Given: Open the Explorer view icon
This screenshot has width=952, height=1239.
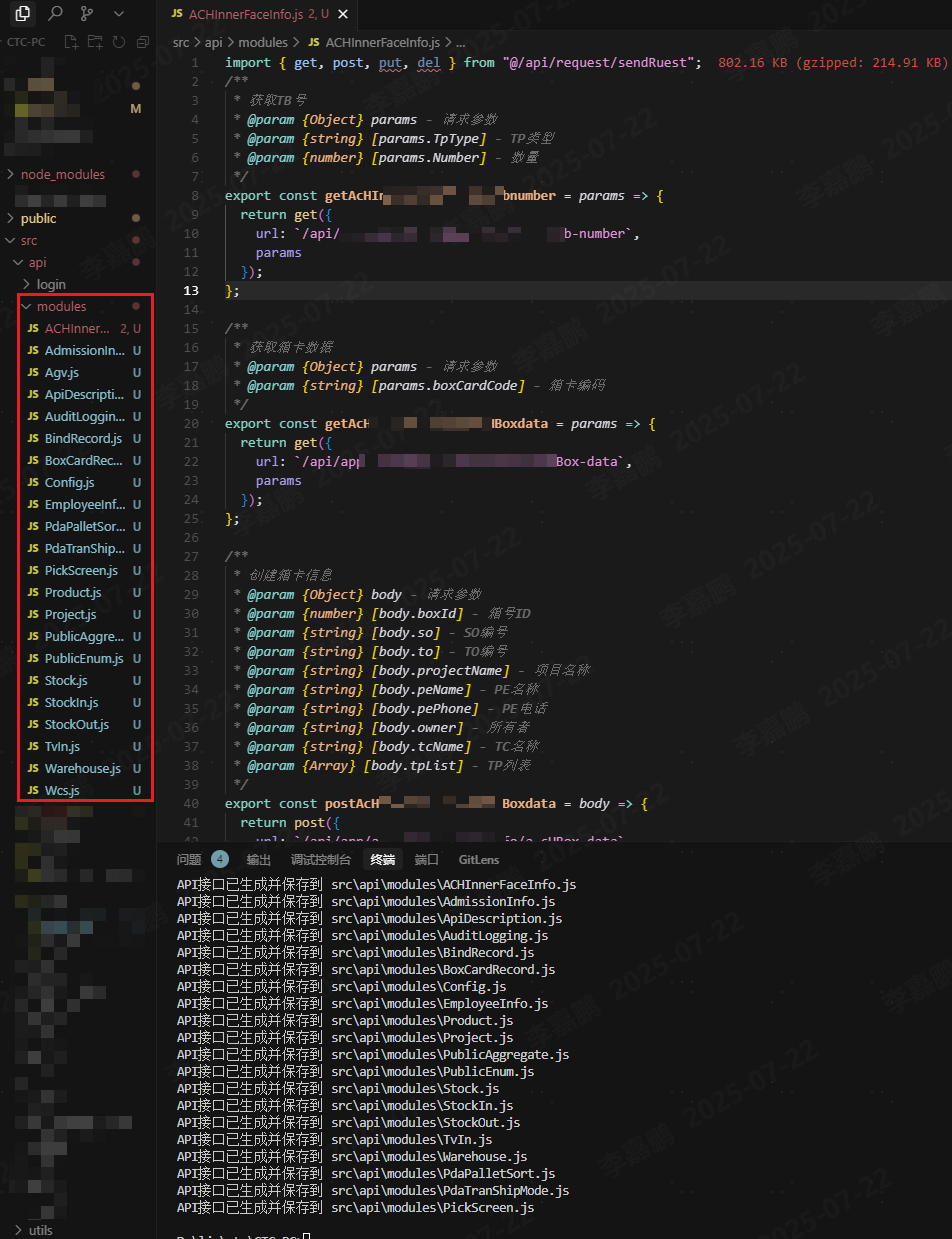Looking at the screenshot, I should (x=22, y=14).
